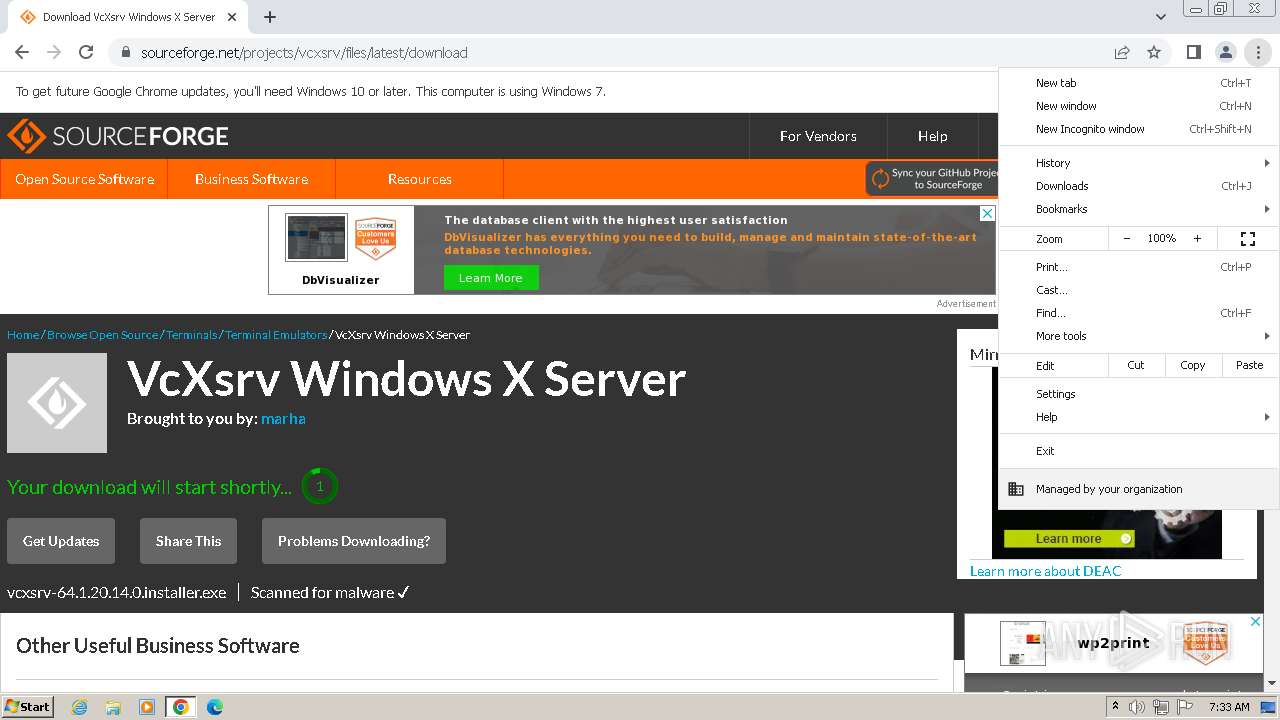
Task: Click the volume speaker tray icon
Action: click(1137, 707)
